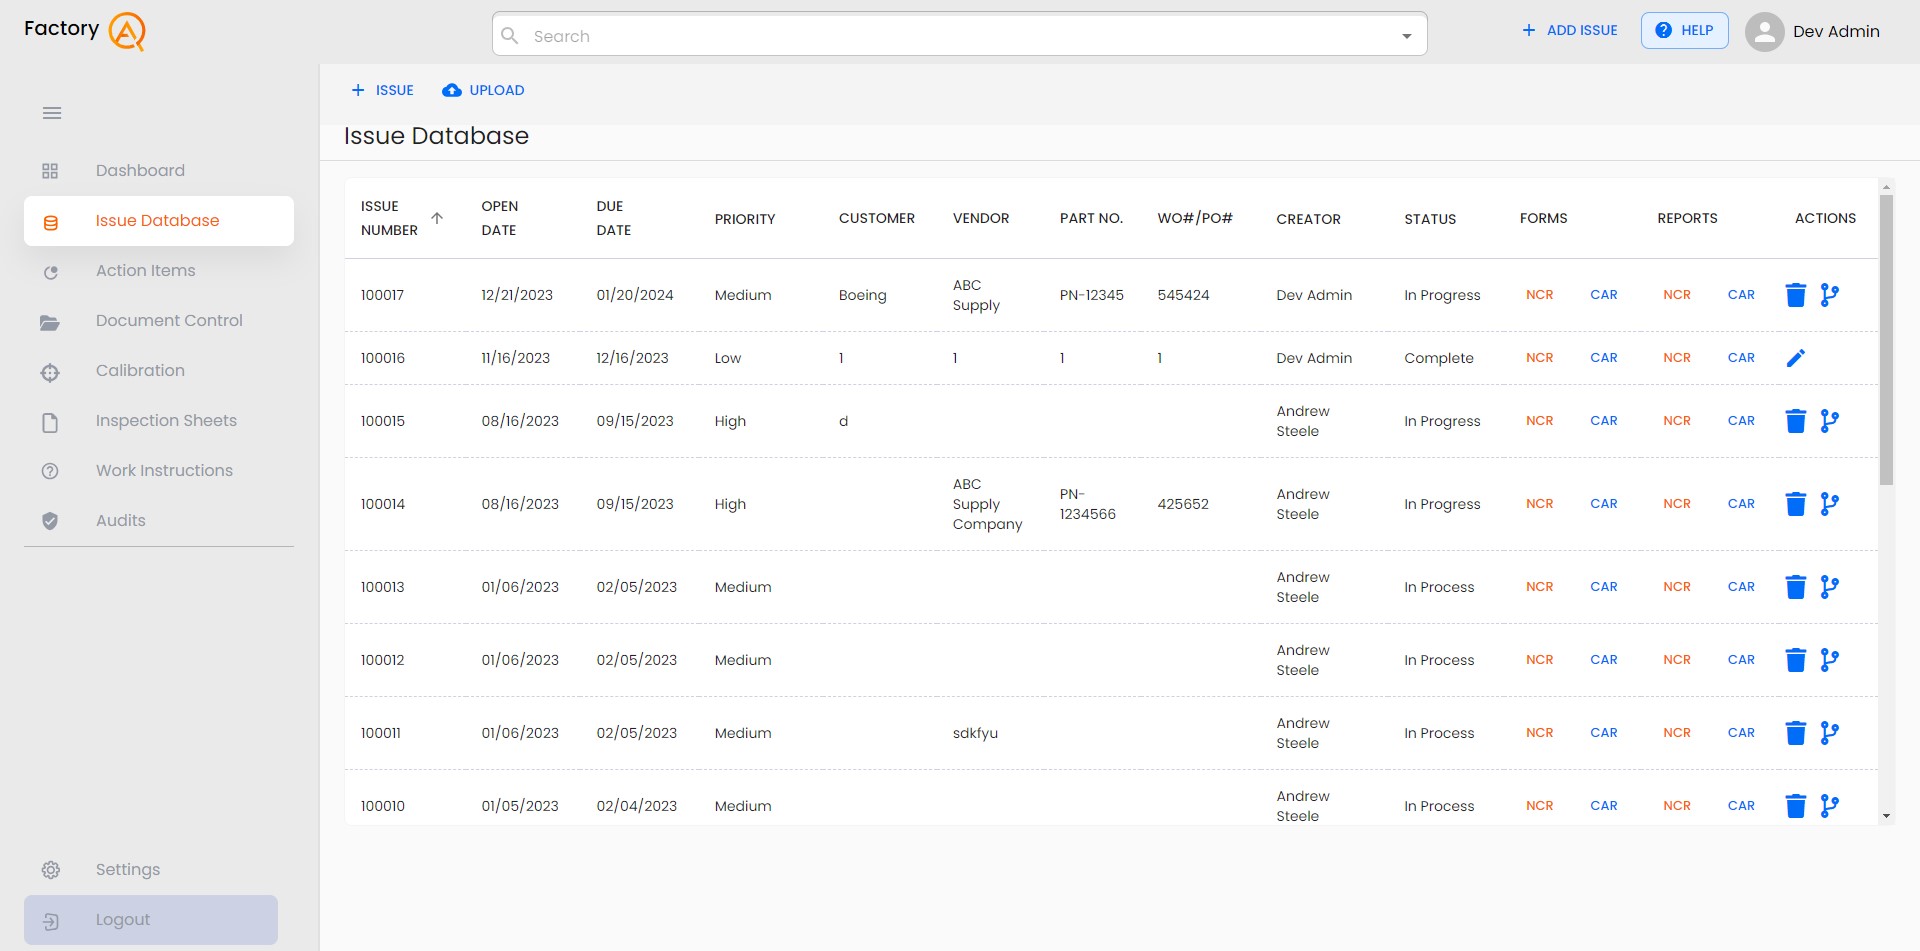Screen dimensions: 1920x951
Task: Click the delete icon for issue 100017
Action: (1796, 295)
